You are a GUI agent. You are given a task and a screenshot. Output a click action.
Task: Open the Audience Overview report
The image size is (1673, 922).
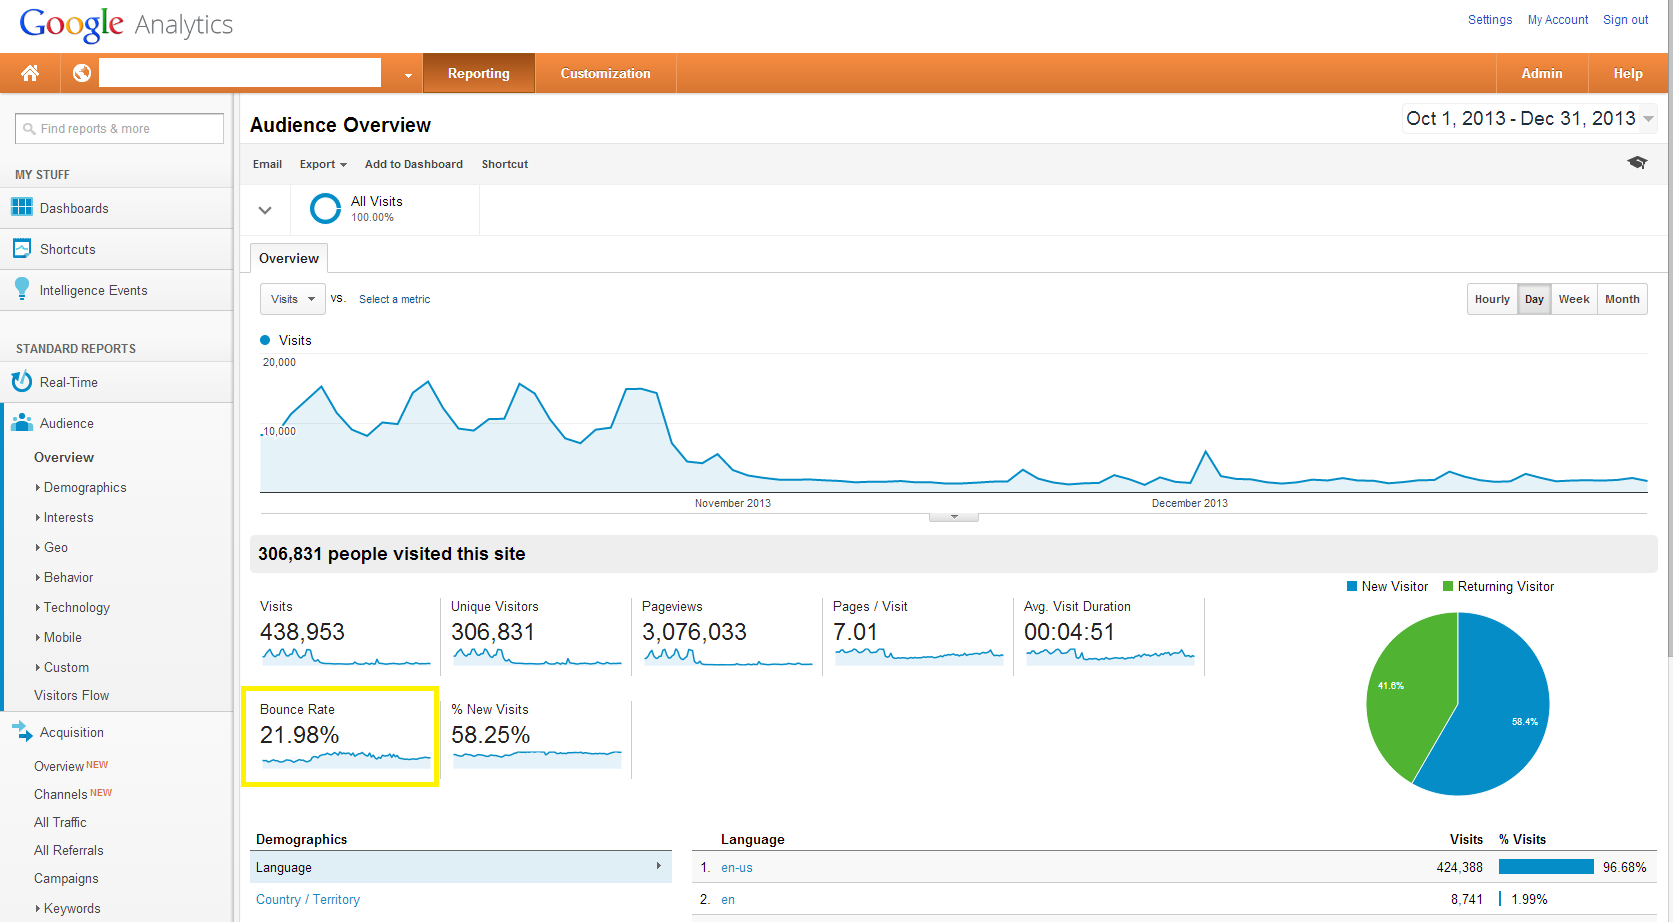pos(64,457)
